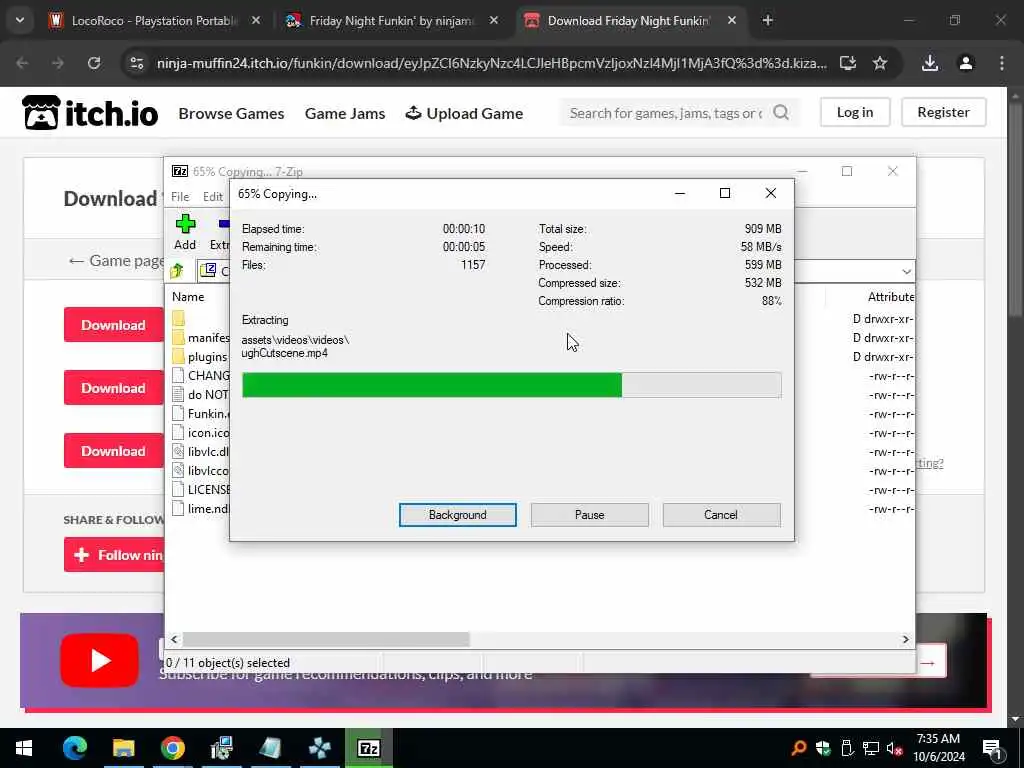1024x768 pixels.
Task: Open the notification center icon
Action: click(x=993, y=748)
